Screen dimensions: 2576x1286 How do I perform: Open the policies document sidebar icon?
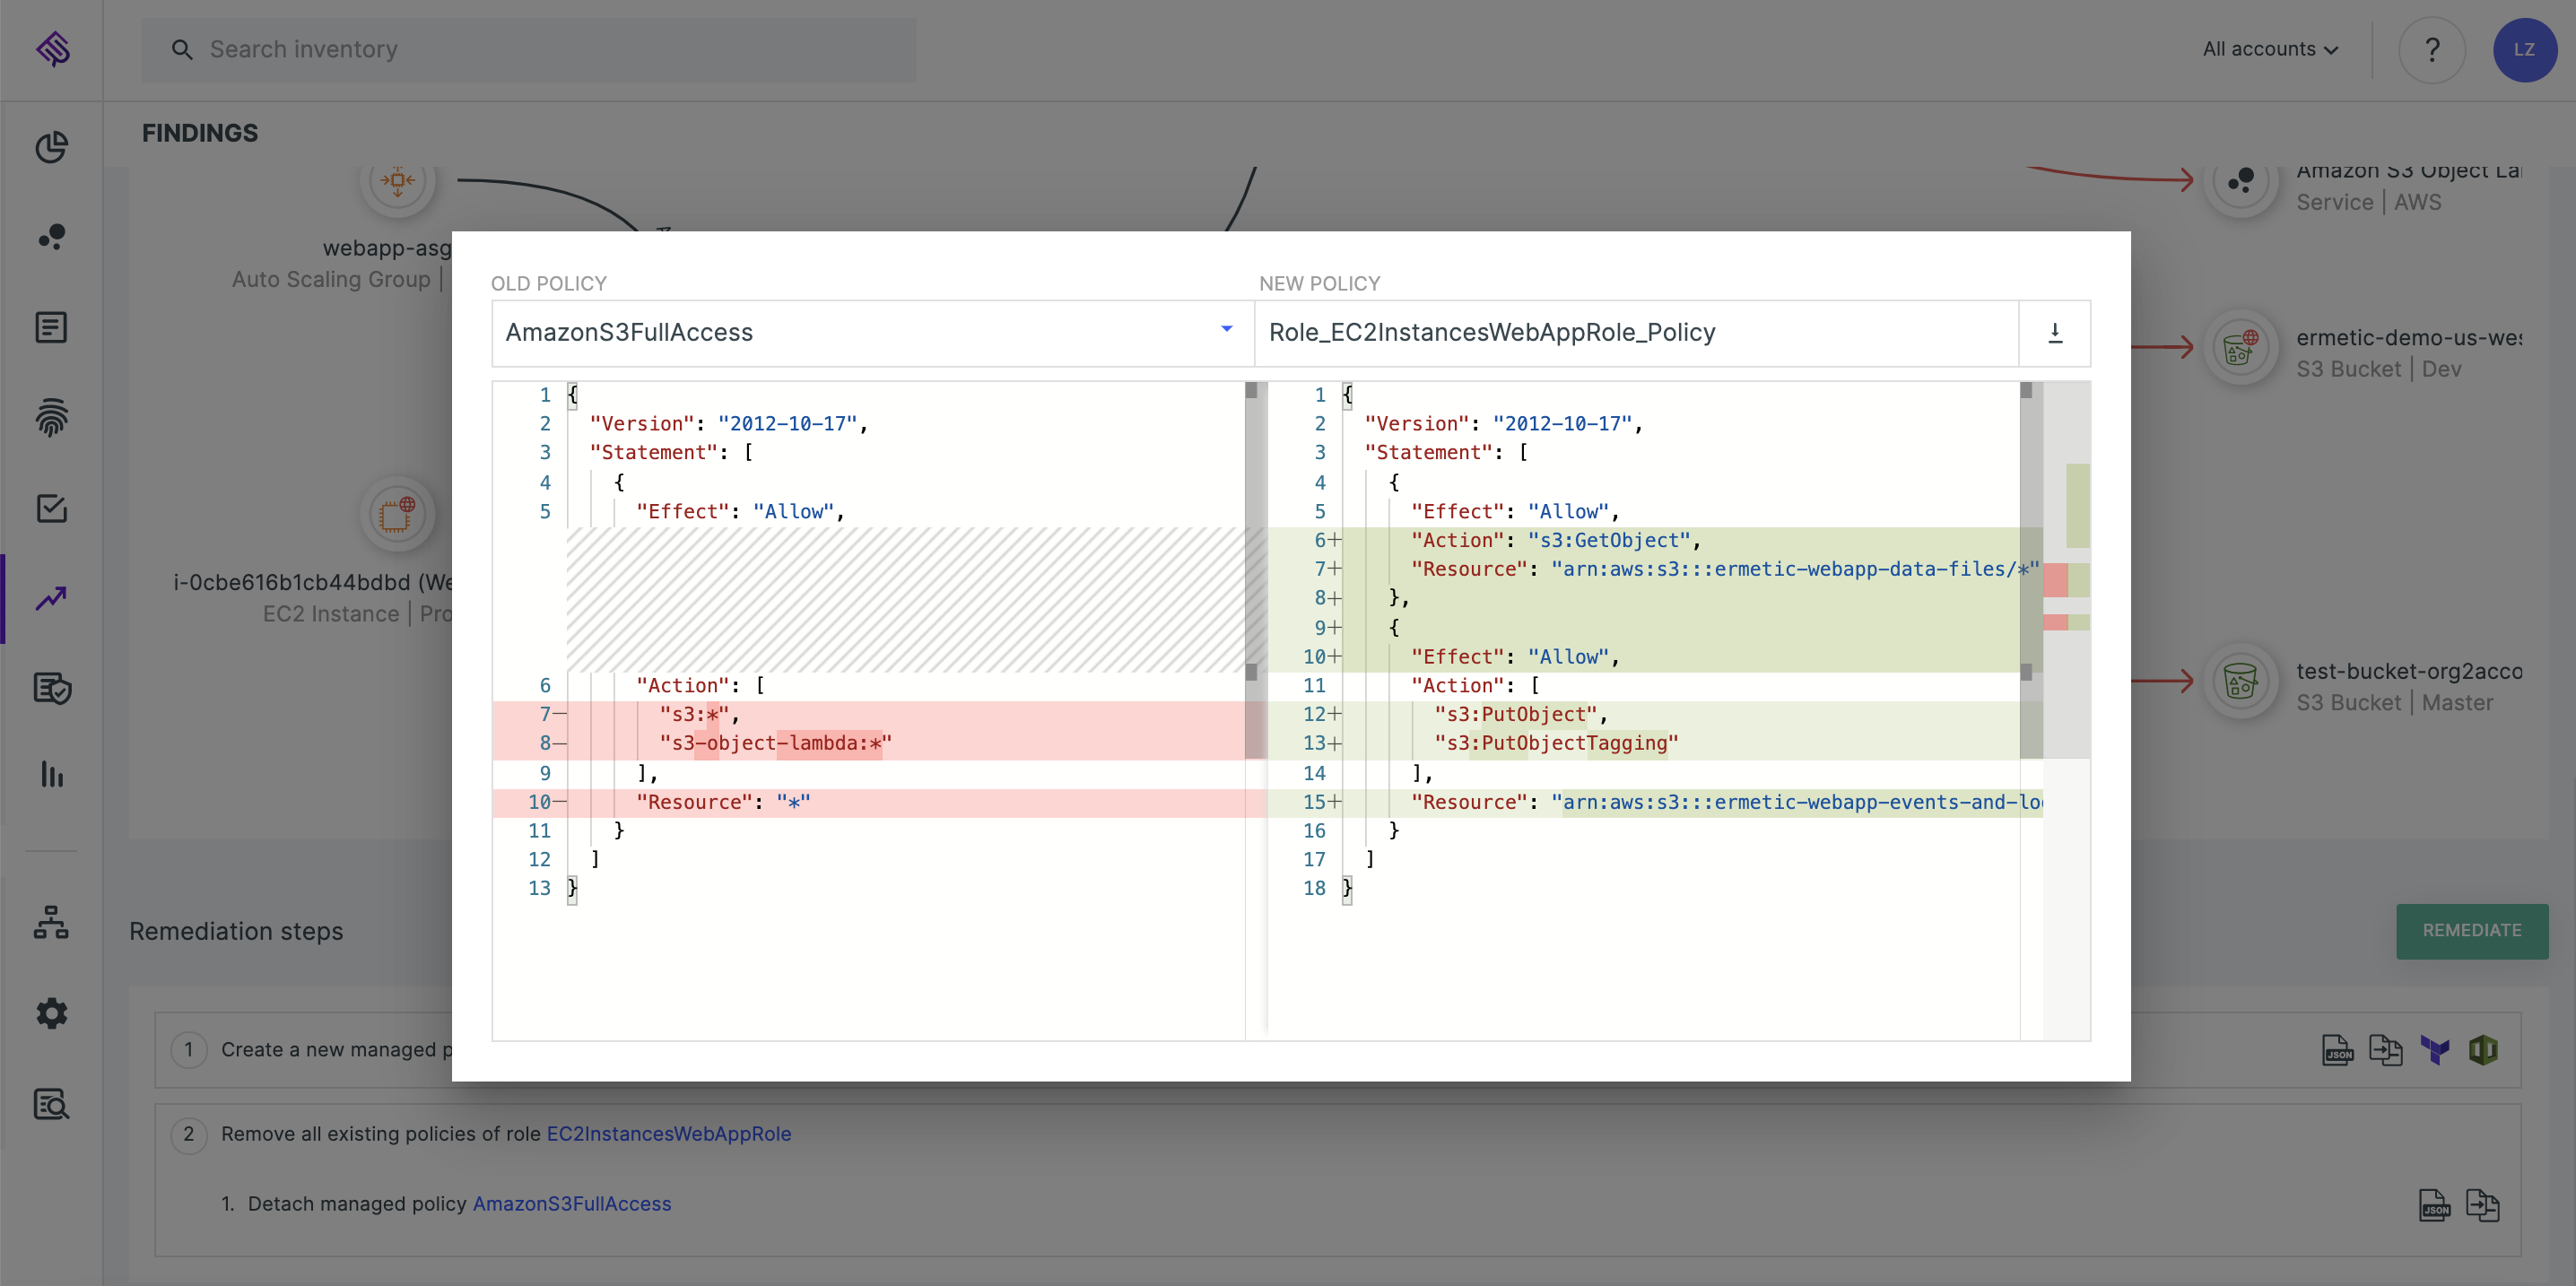(51, 327)
